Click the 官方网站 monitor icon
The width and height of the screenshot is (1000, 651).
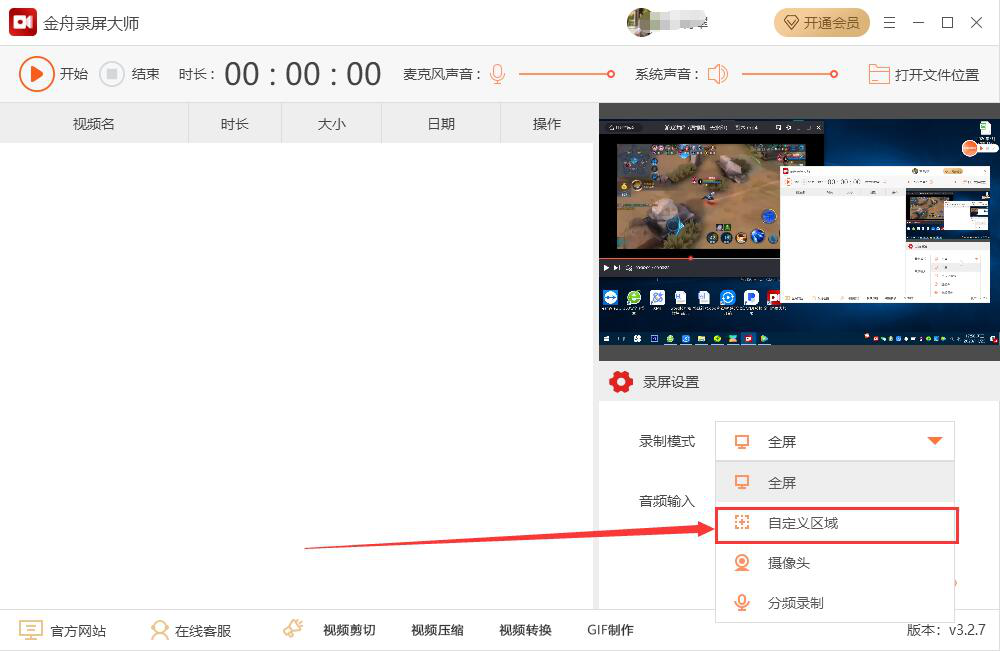coord(31,630)
